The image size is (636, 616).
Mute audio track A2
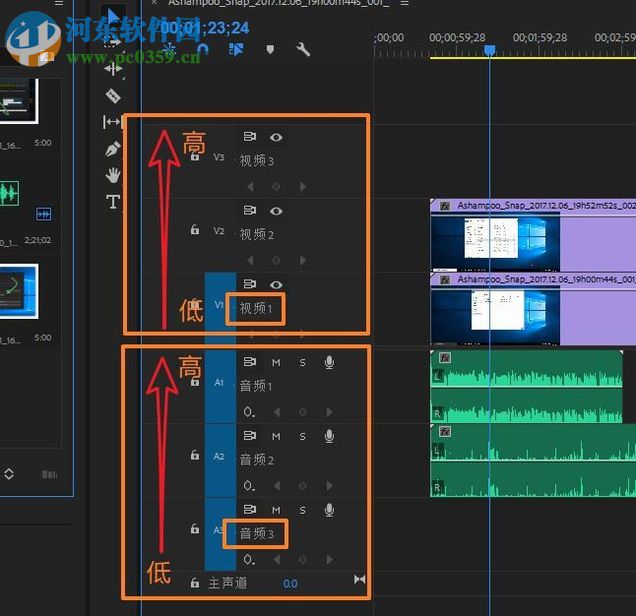pyautogui.click(x=276, y=436)
